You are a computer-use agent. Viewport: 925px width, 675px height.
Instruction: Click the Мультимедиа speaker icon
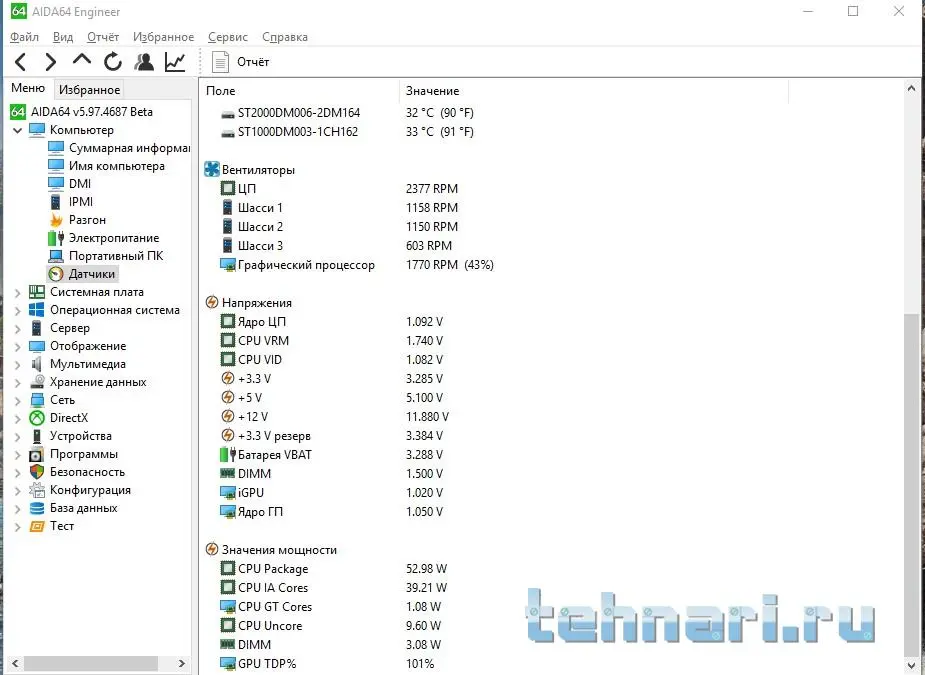pyautogui.click(x=37, y=364)
